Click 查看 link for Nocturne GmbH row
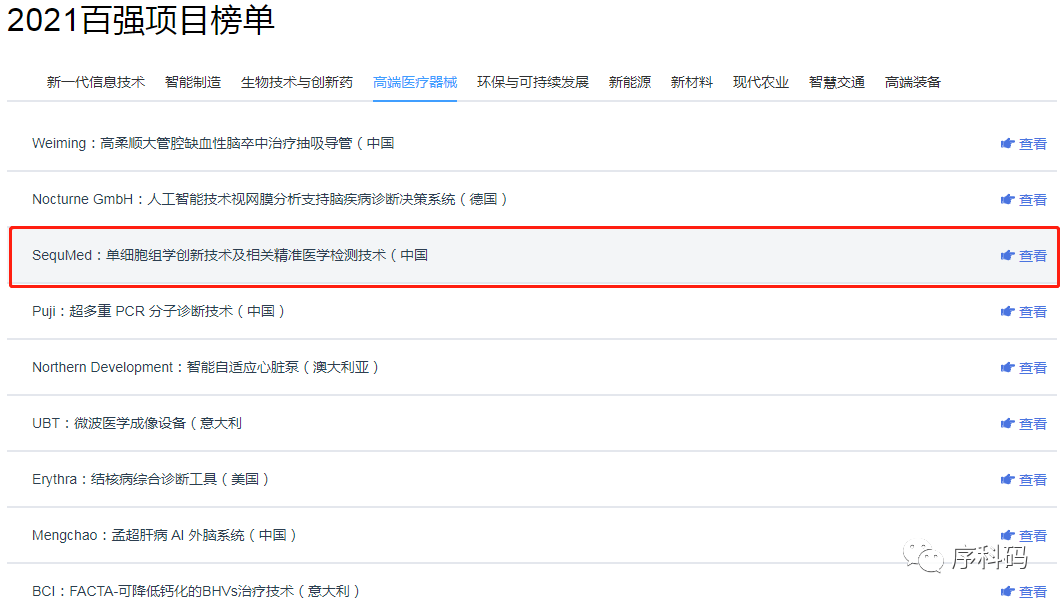The image size is (1063, 604). click(1032, 200)
